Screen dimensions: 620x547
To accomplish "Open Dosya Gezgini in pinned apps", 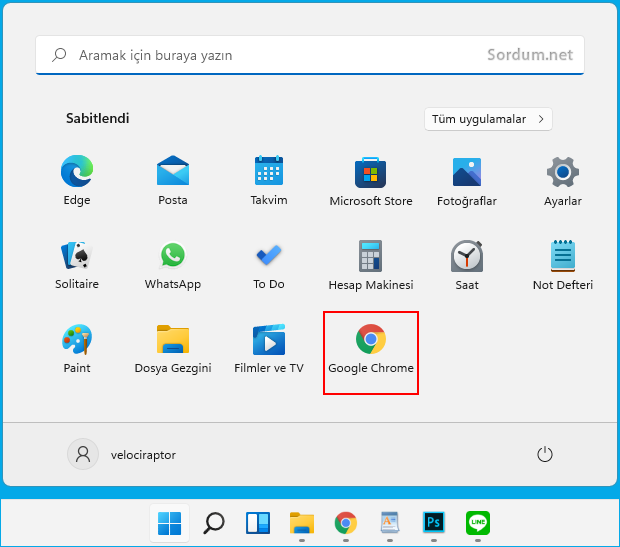I will tap(173, 349).
